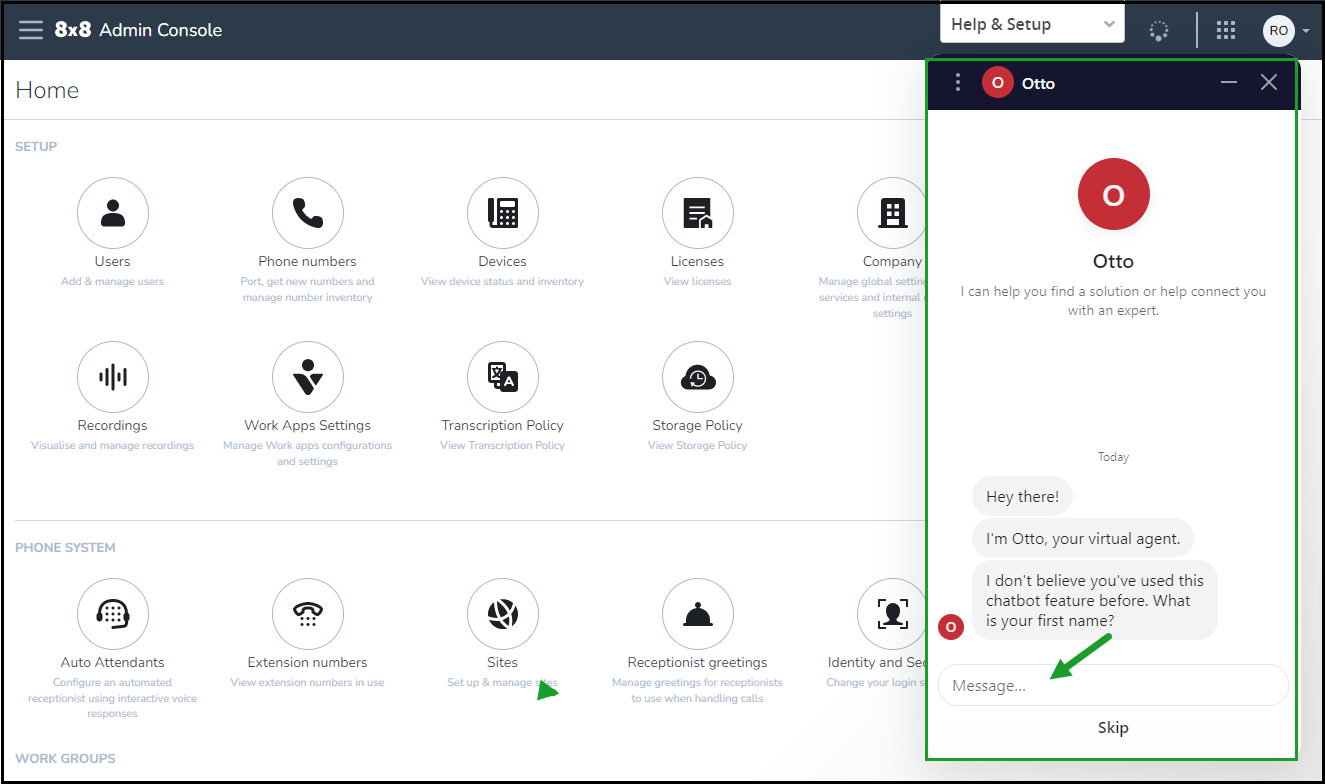Viewport: 1325px width, 784px height.
Task: Open the Users icon
Action: click(113, 213)
